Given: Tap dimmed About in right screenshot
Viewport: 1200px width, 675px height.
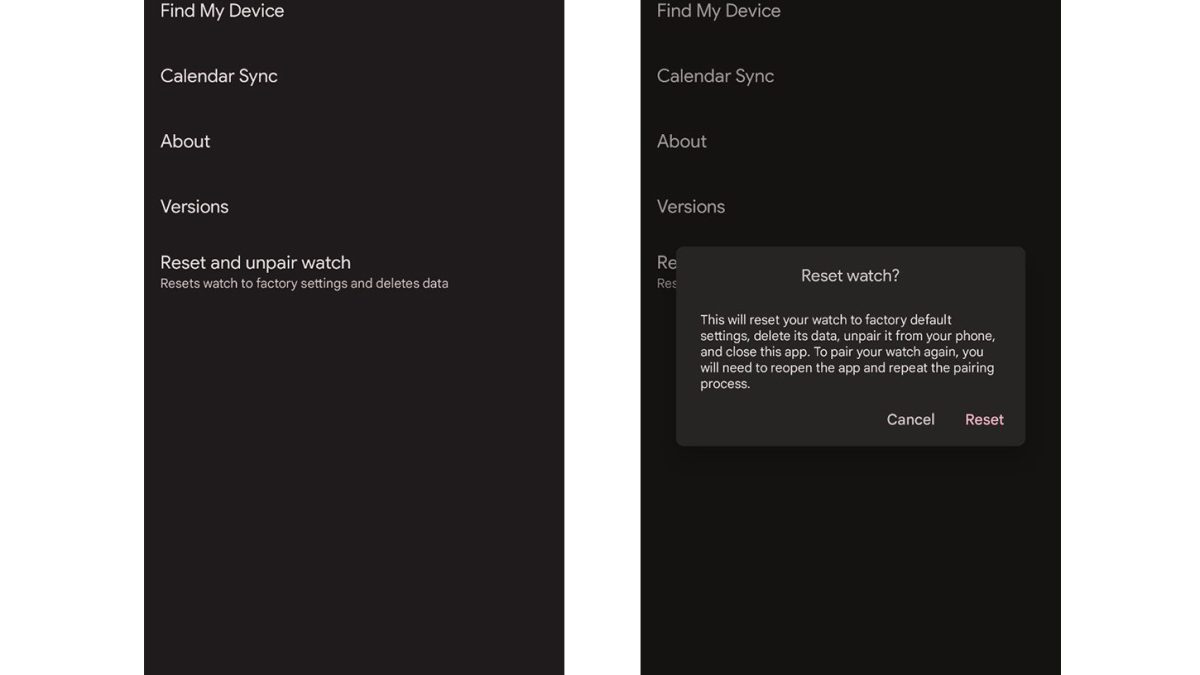Looking at the screenshot, I should pyautogui.click(x=681, y=141).
